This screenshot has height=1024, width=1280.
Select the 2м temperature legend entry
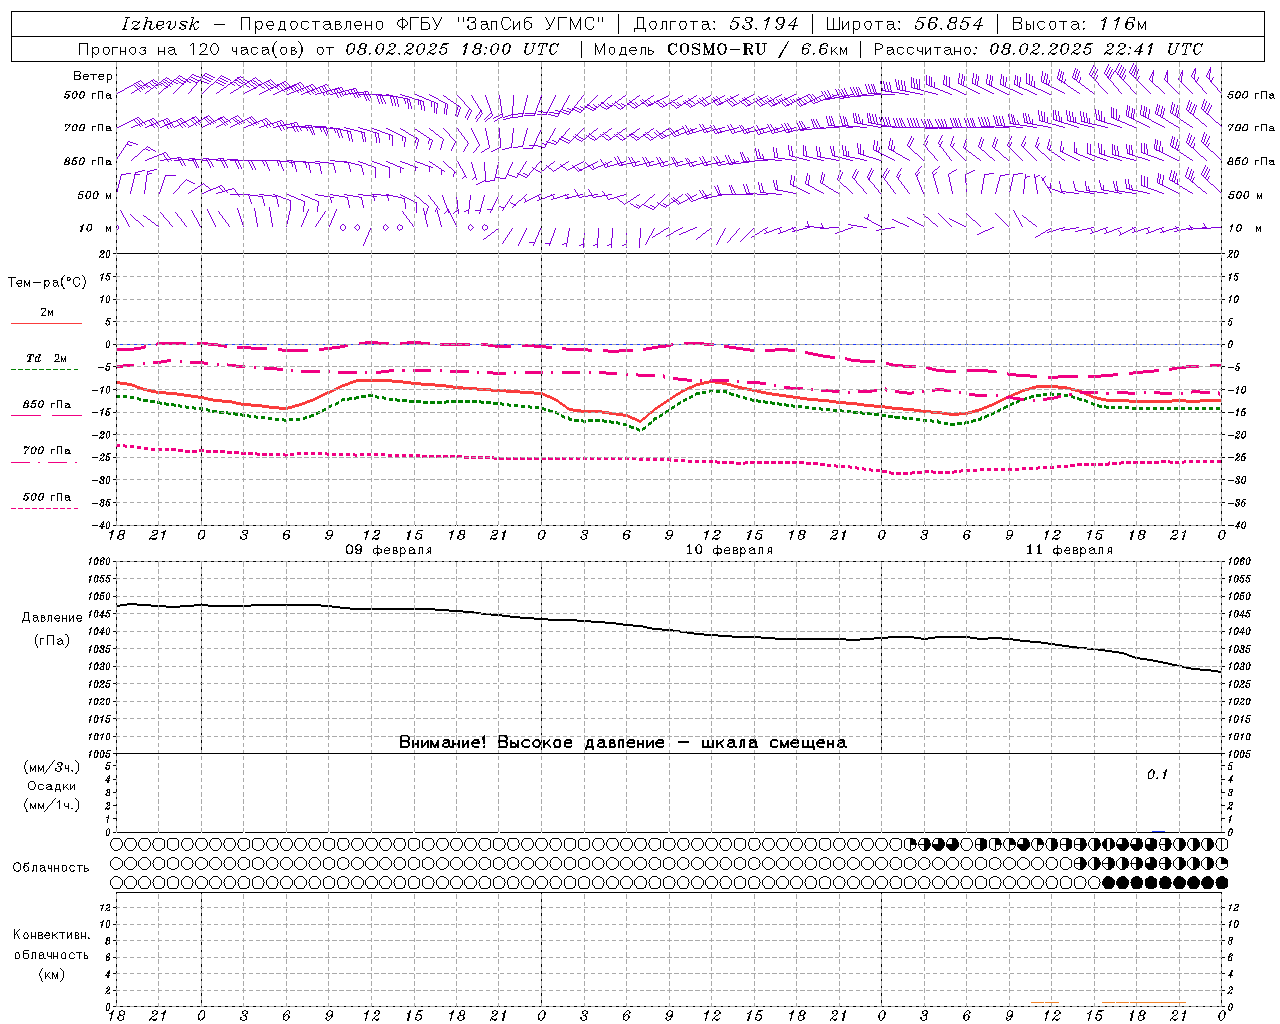[47, 313]
